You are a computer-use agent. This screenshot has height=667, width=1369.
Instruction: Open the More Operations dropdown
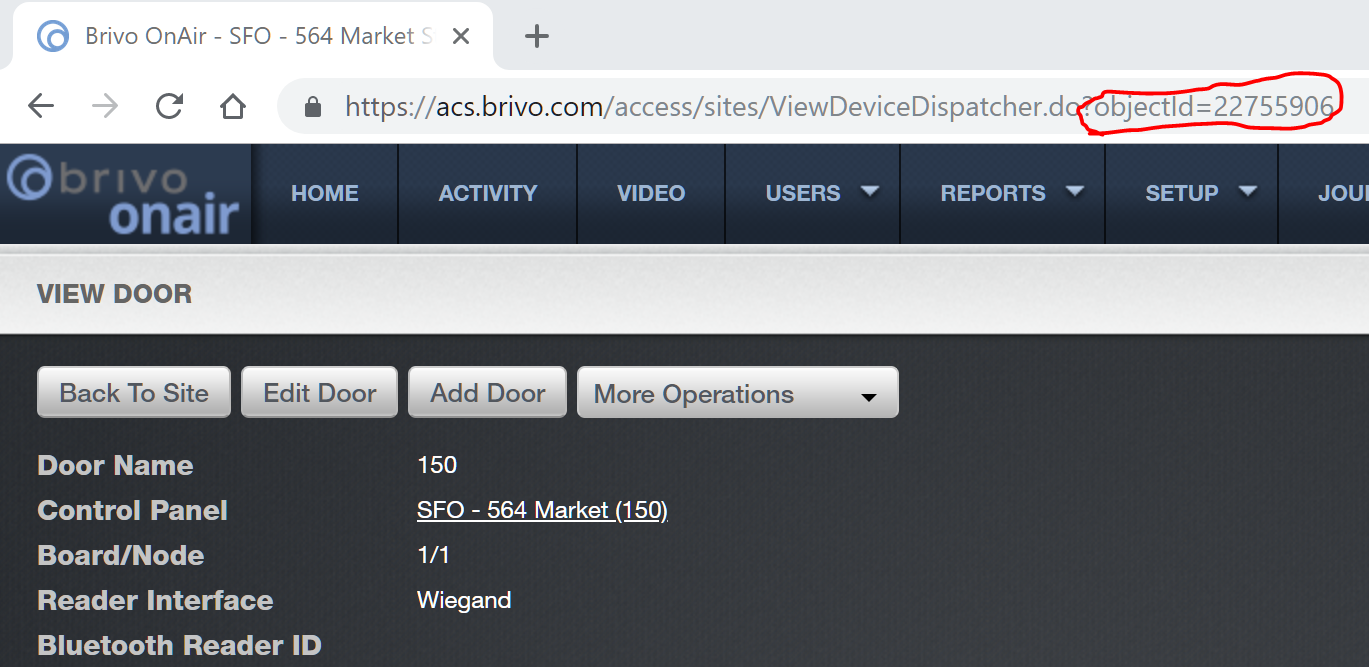tap(738, 393)
